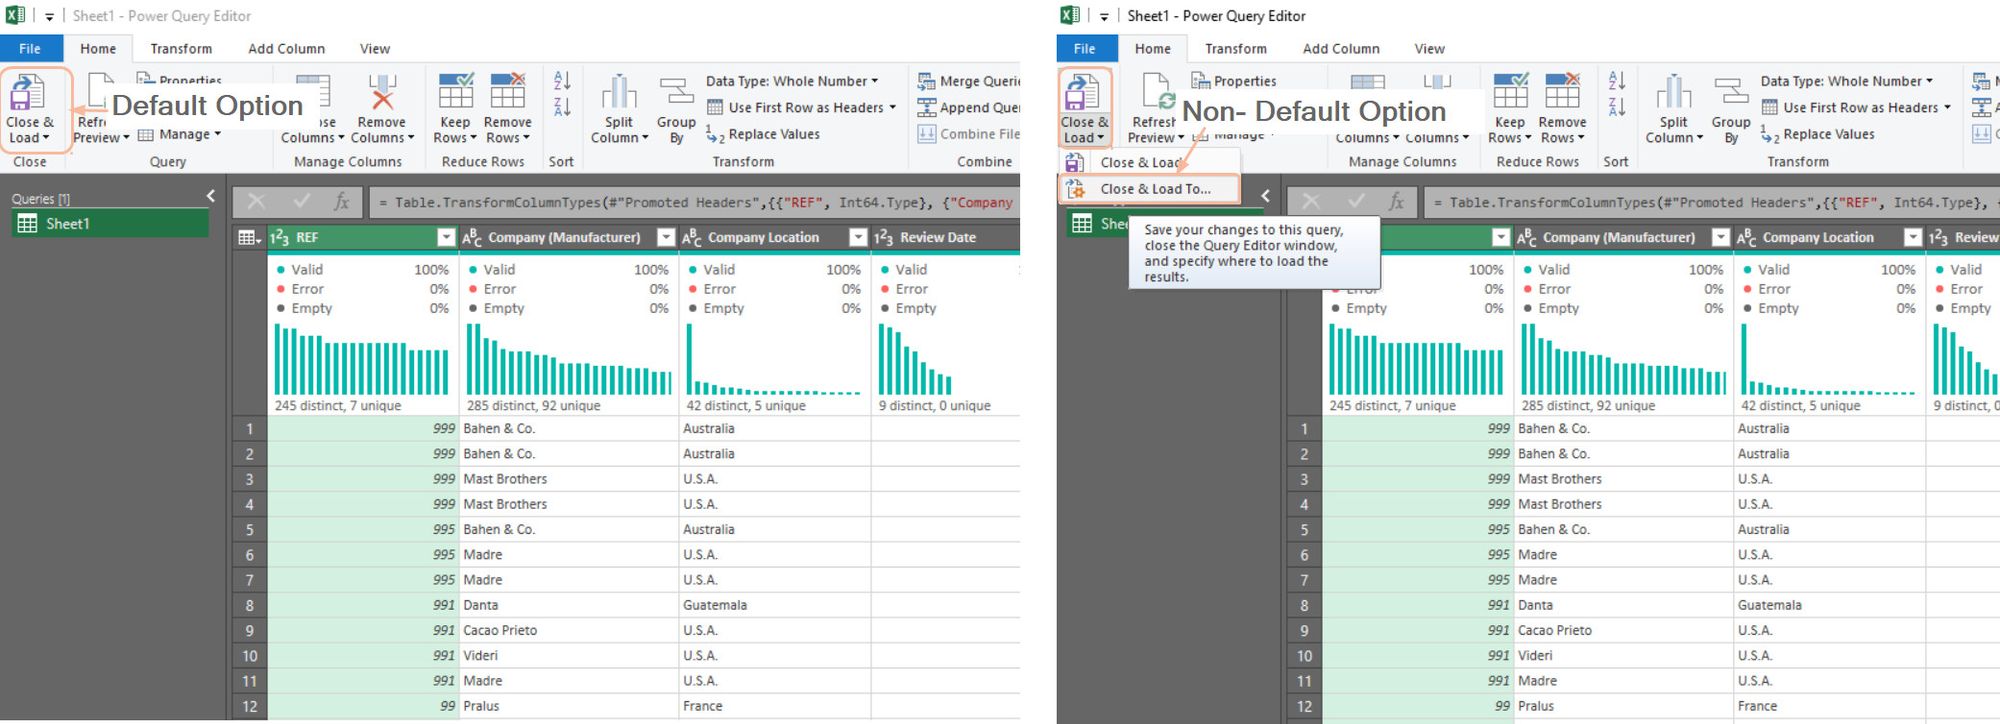
Task: Switch to Transform tab in left window
Action: 181,48
